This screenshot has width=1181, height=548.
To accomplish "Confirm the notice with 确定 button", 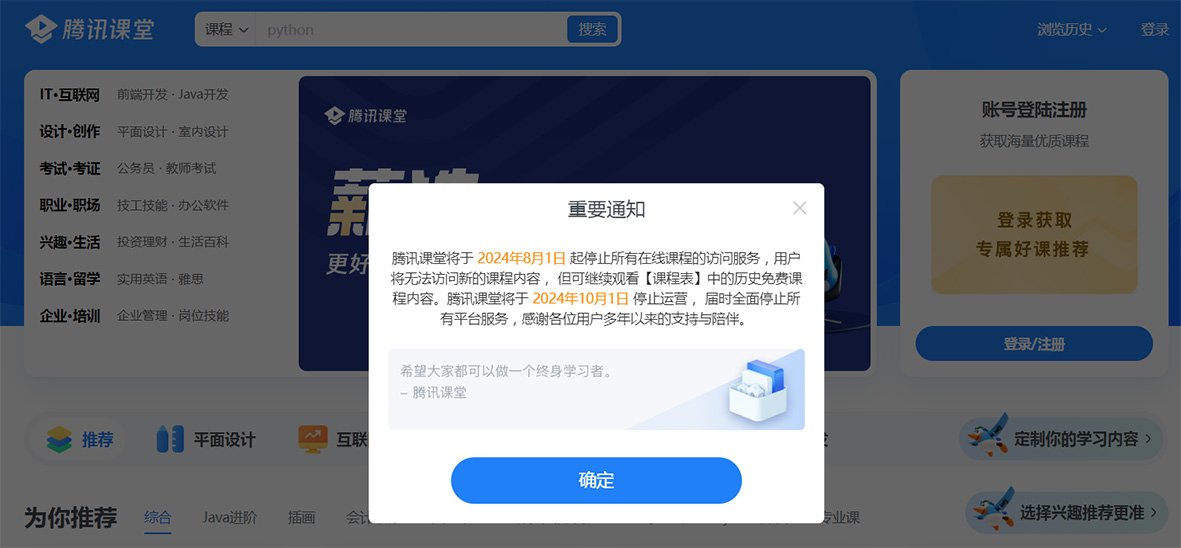I will [596, 480].
